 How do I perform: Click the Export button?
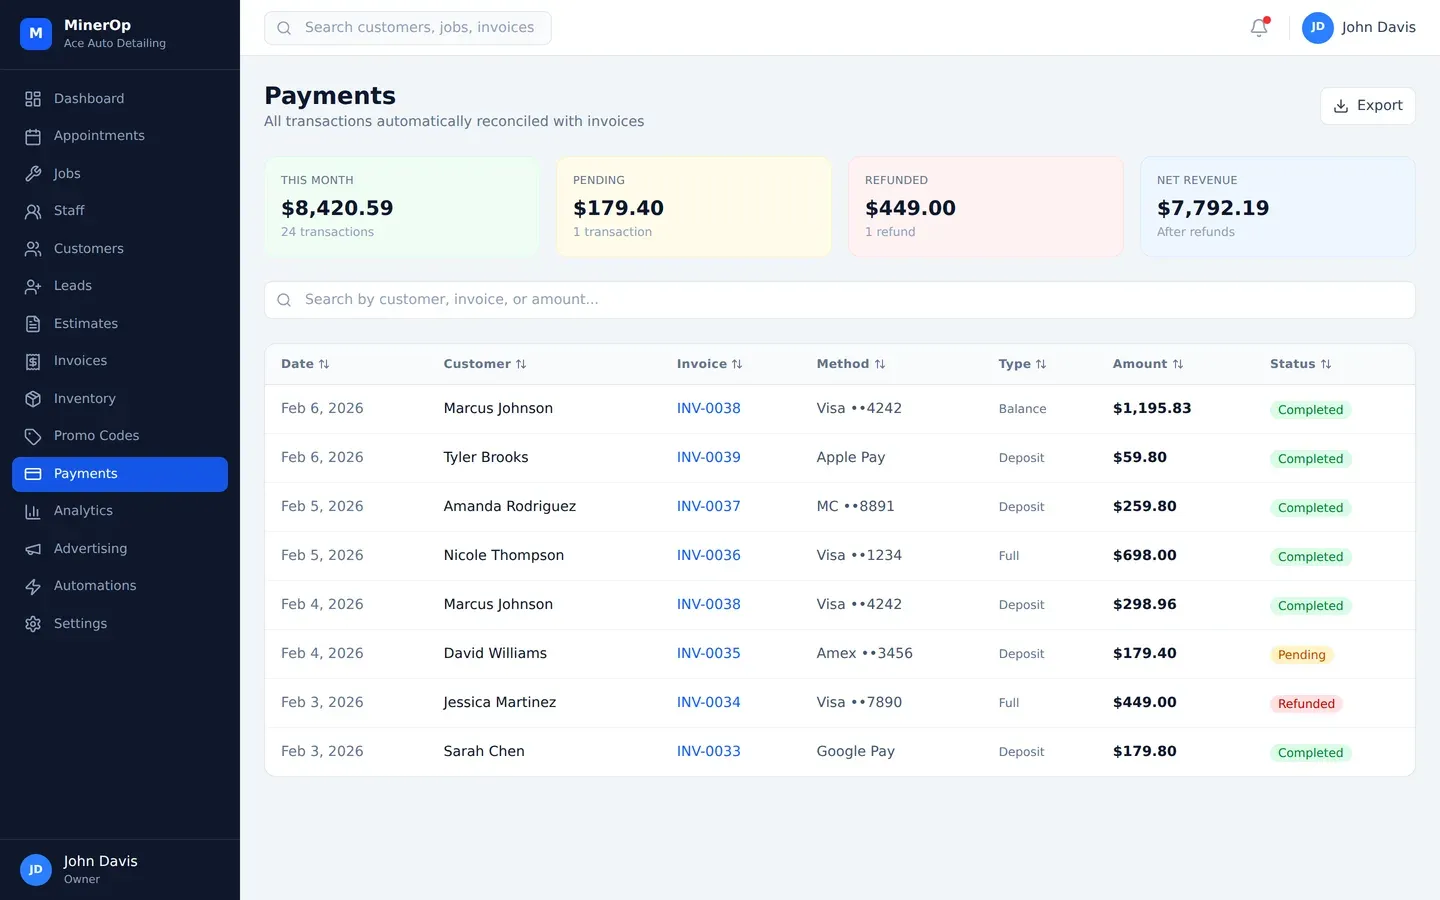(x=1367, y=105)
